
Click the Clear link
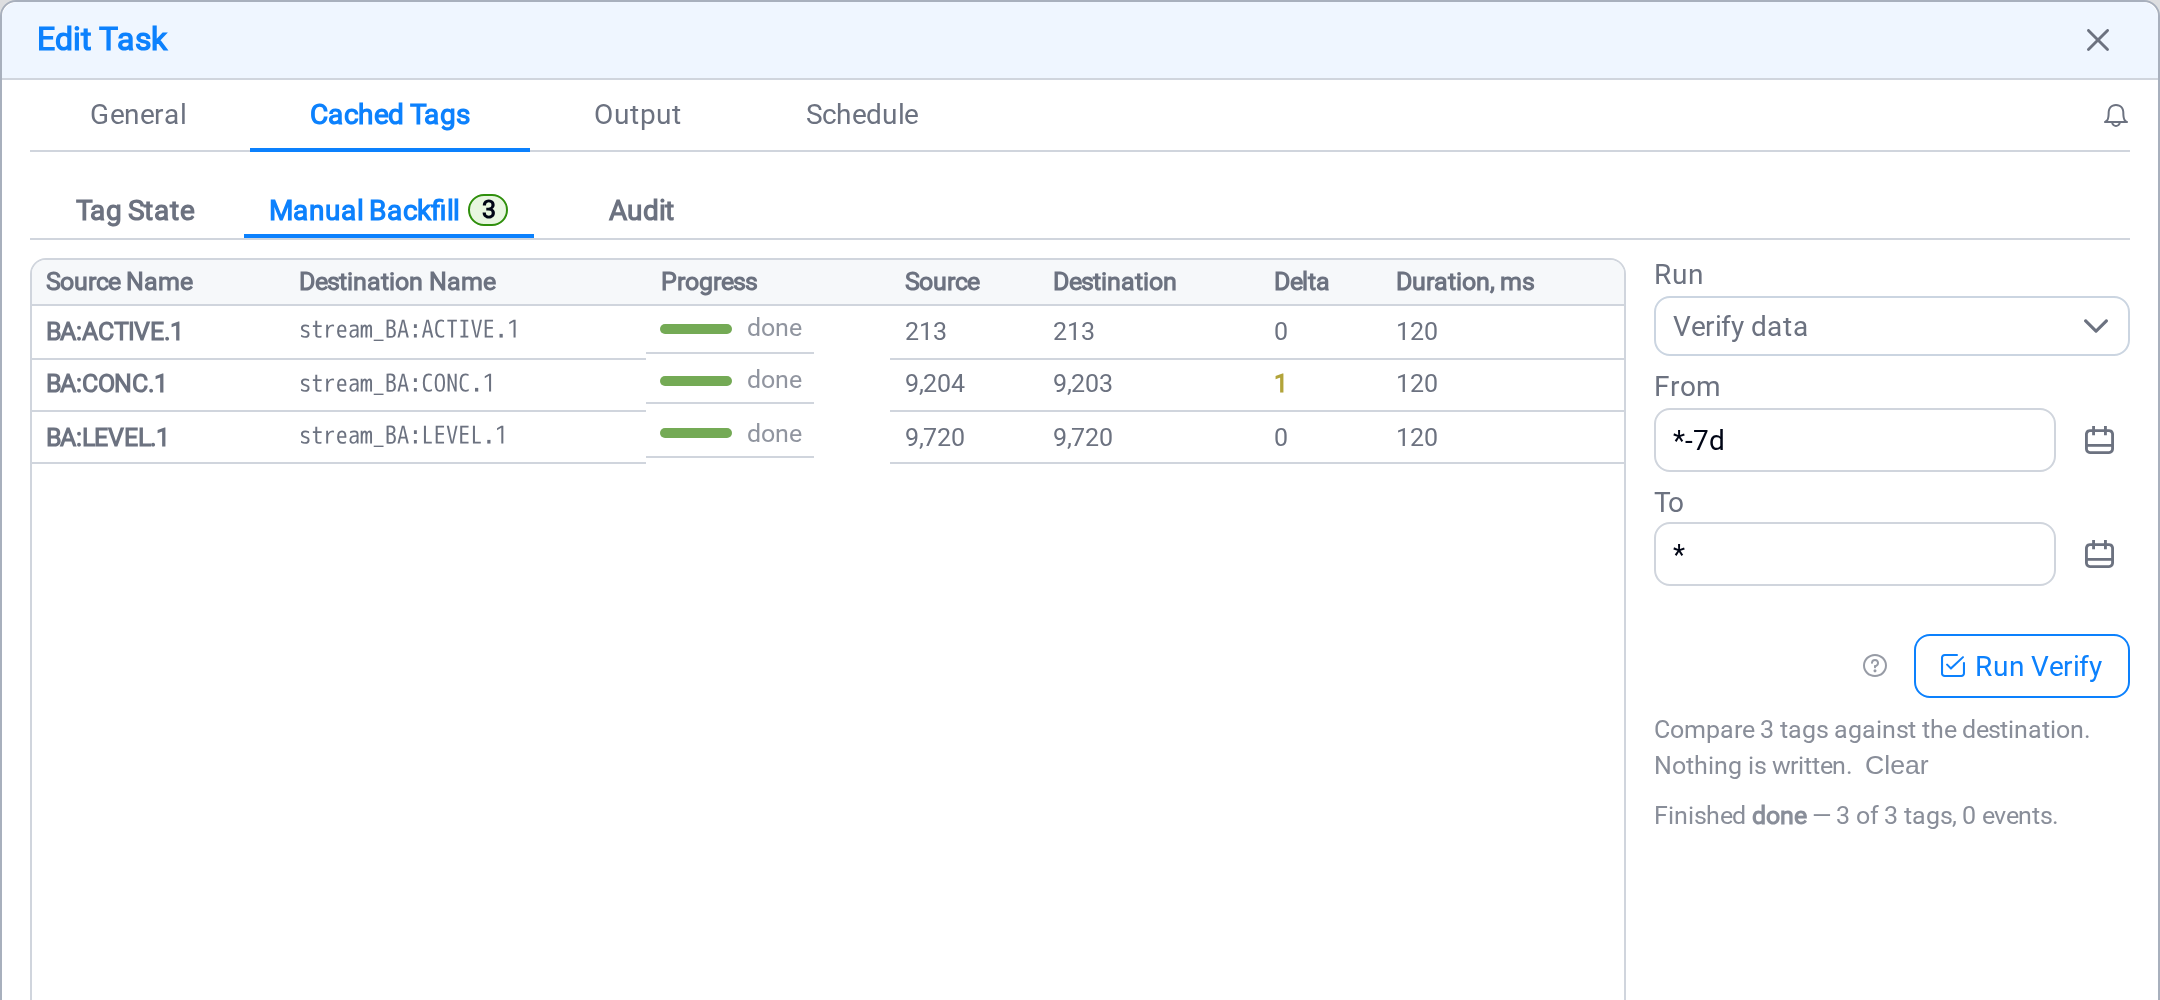(x=1896, y=766)
